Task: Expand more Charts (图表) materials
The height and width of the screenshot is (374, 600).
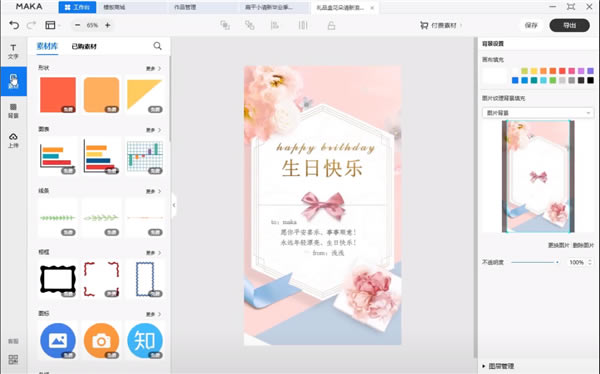Action: (x=153, y=130)
